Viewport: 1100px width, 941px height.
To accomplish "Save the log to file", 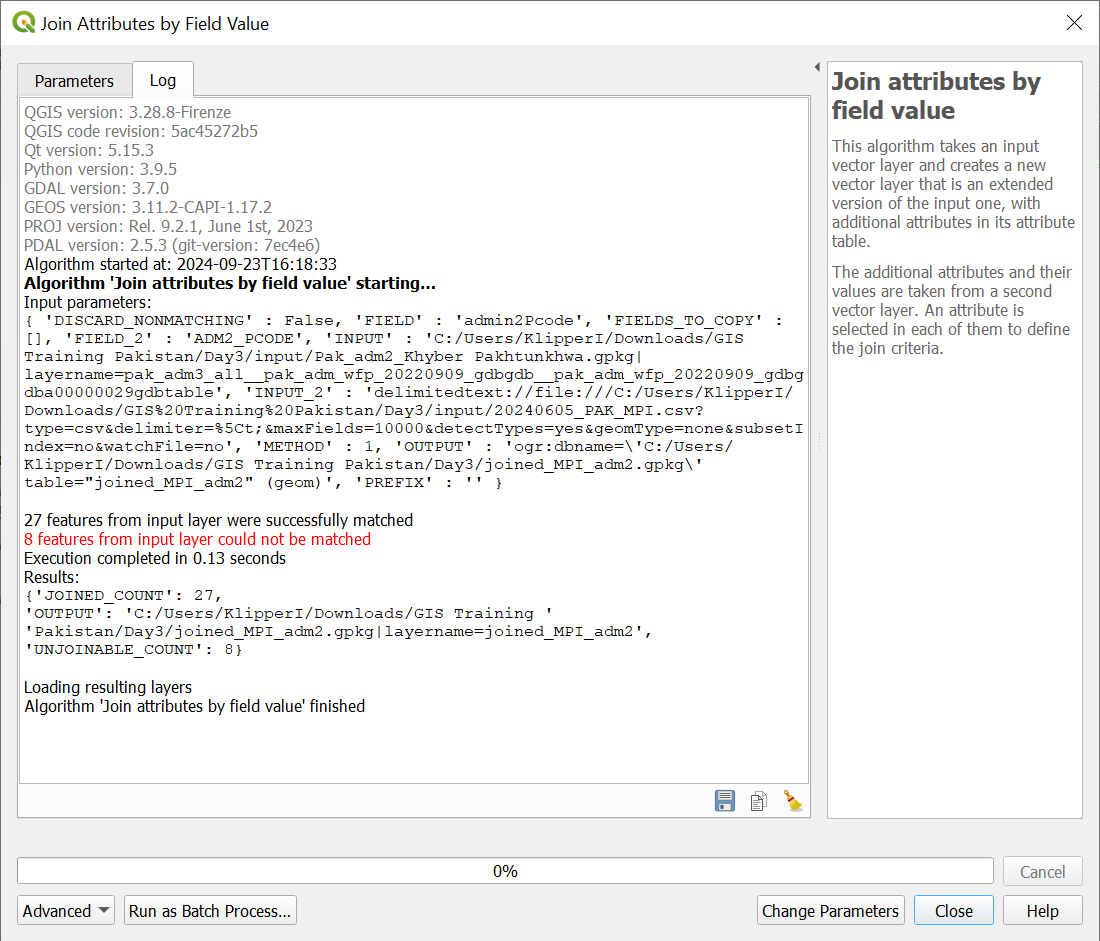I will point(725,800).
